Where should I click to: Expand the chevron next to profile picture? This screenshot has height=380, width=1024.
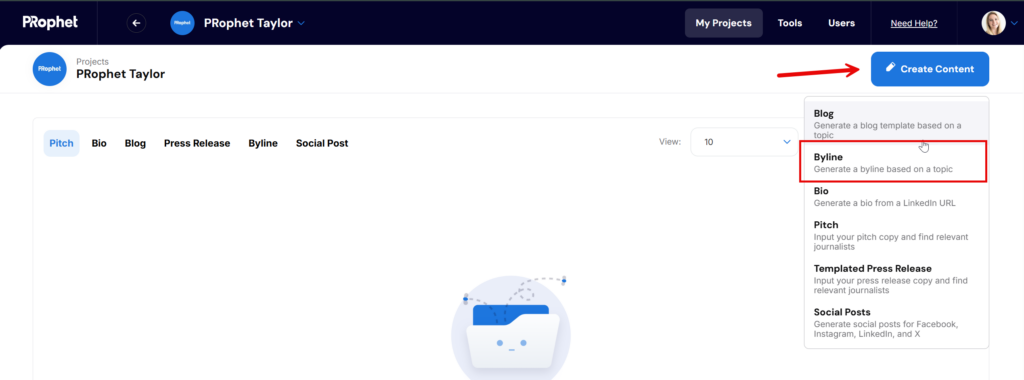click(1014, 23)
